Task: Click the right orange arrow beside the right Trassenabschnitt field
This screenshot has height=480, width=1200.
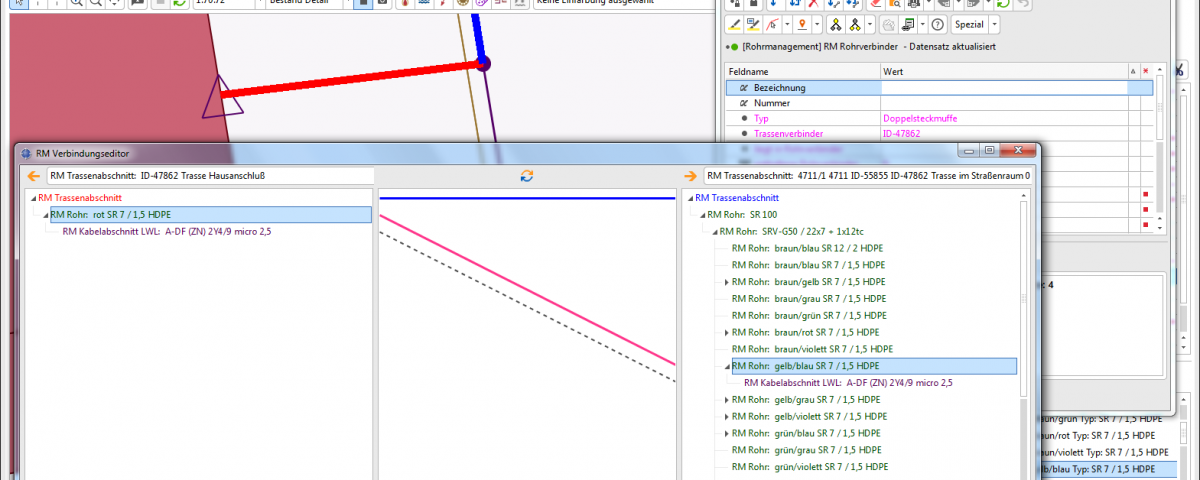Action: tap(690, 176)
